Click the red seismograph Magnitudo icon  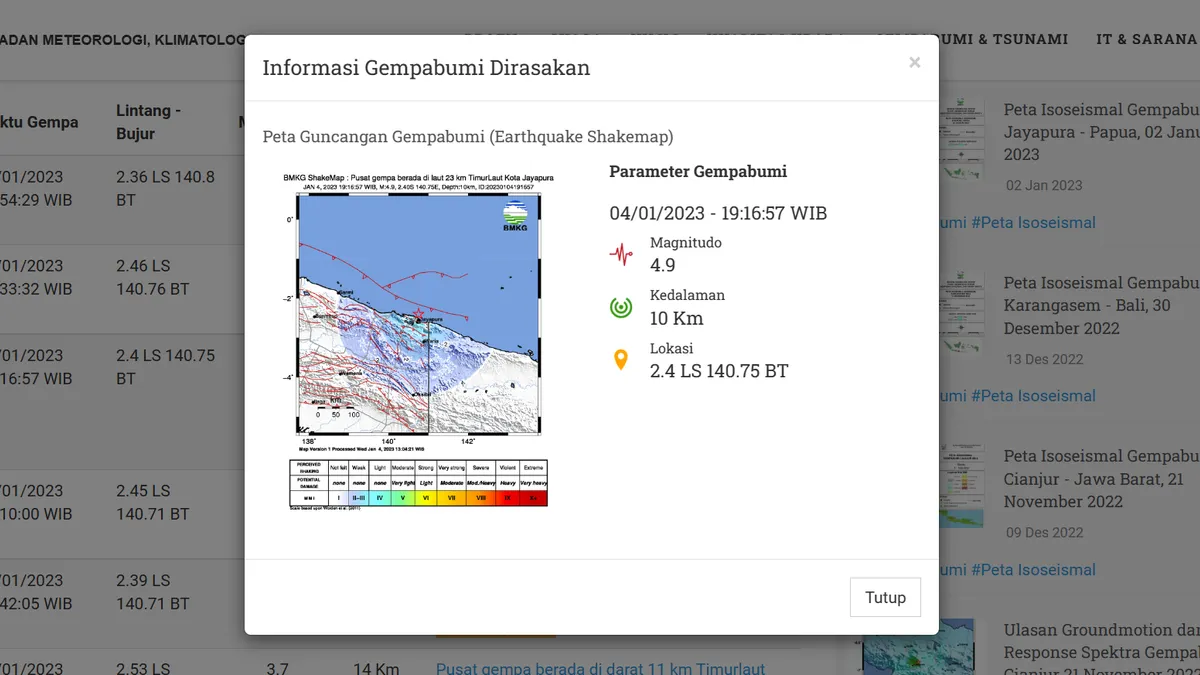point(621,254)
